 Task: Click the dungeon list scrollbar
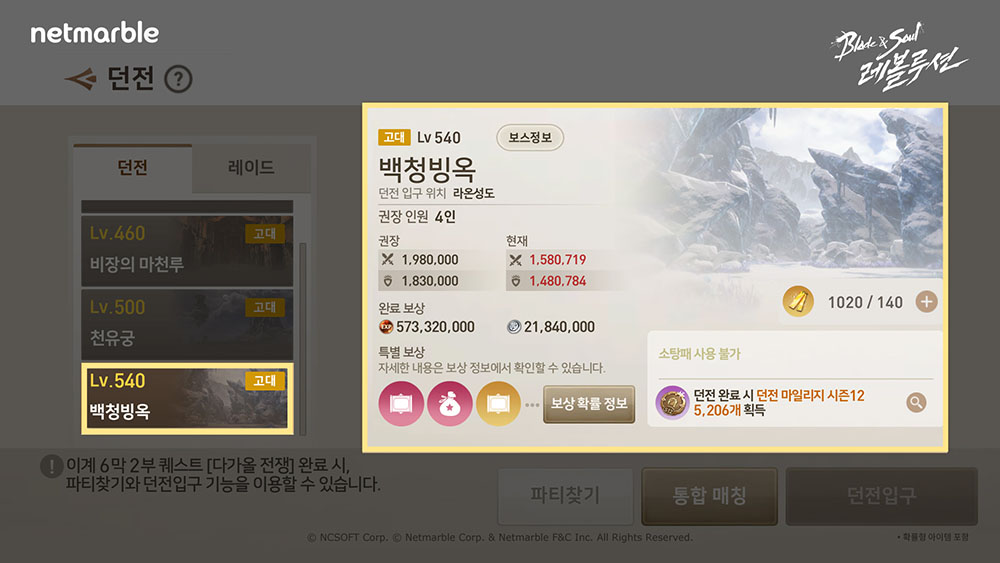(x=302, y=338)
